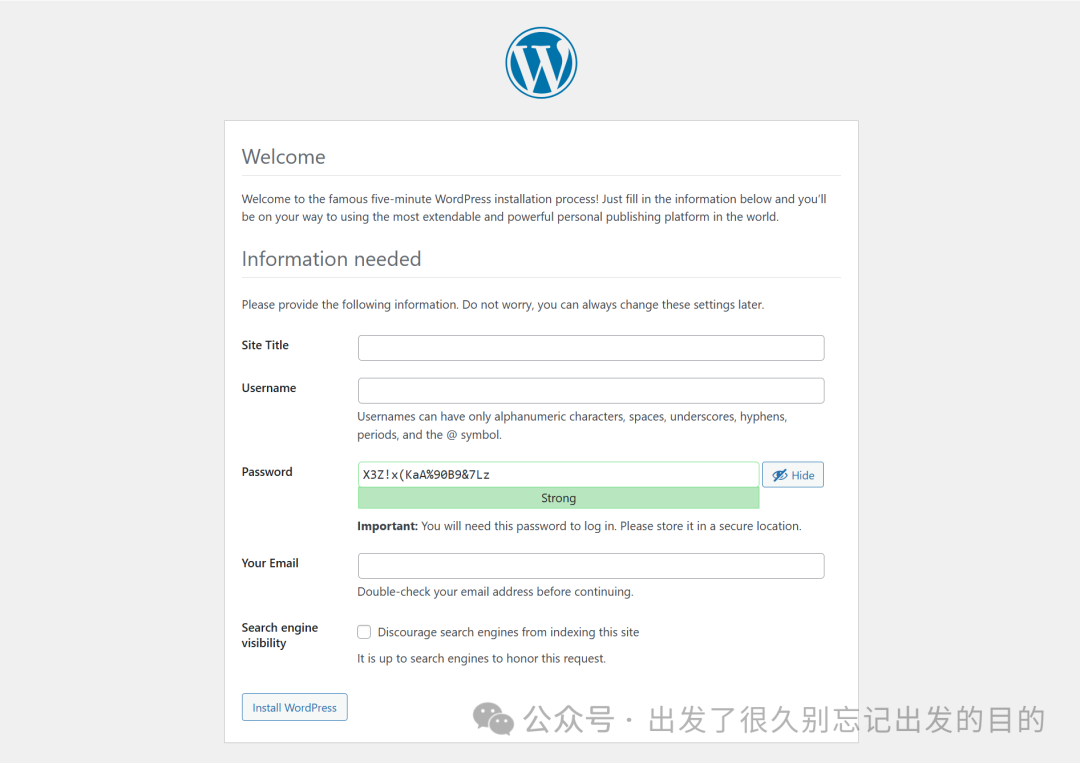
Task: Hide the password with the eye button
Action: [792, 475]
